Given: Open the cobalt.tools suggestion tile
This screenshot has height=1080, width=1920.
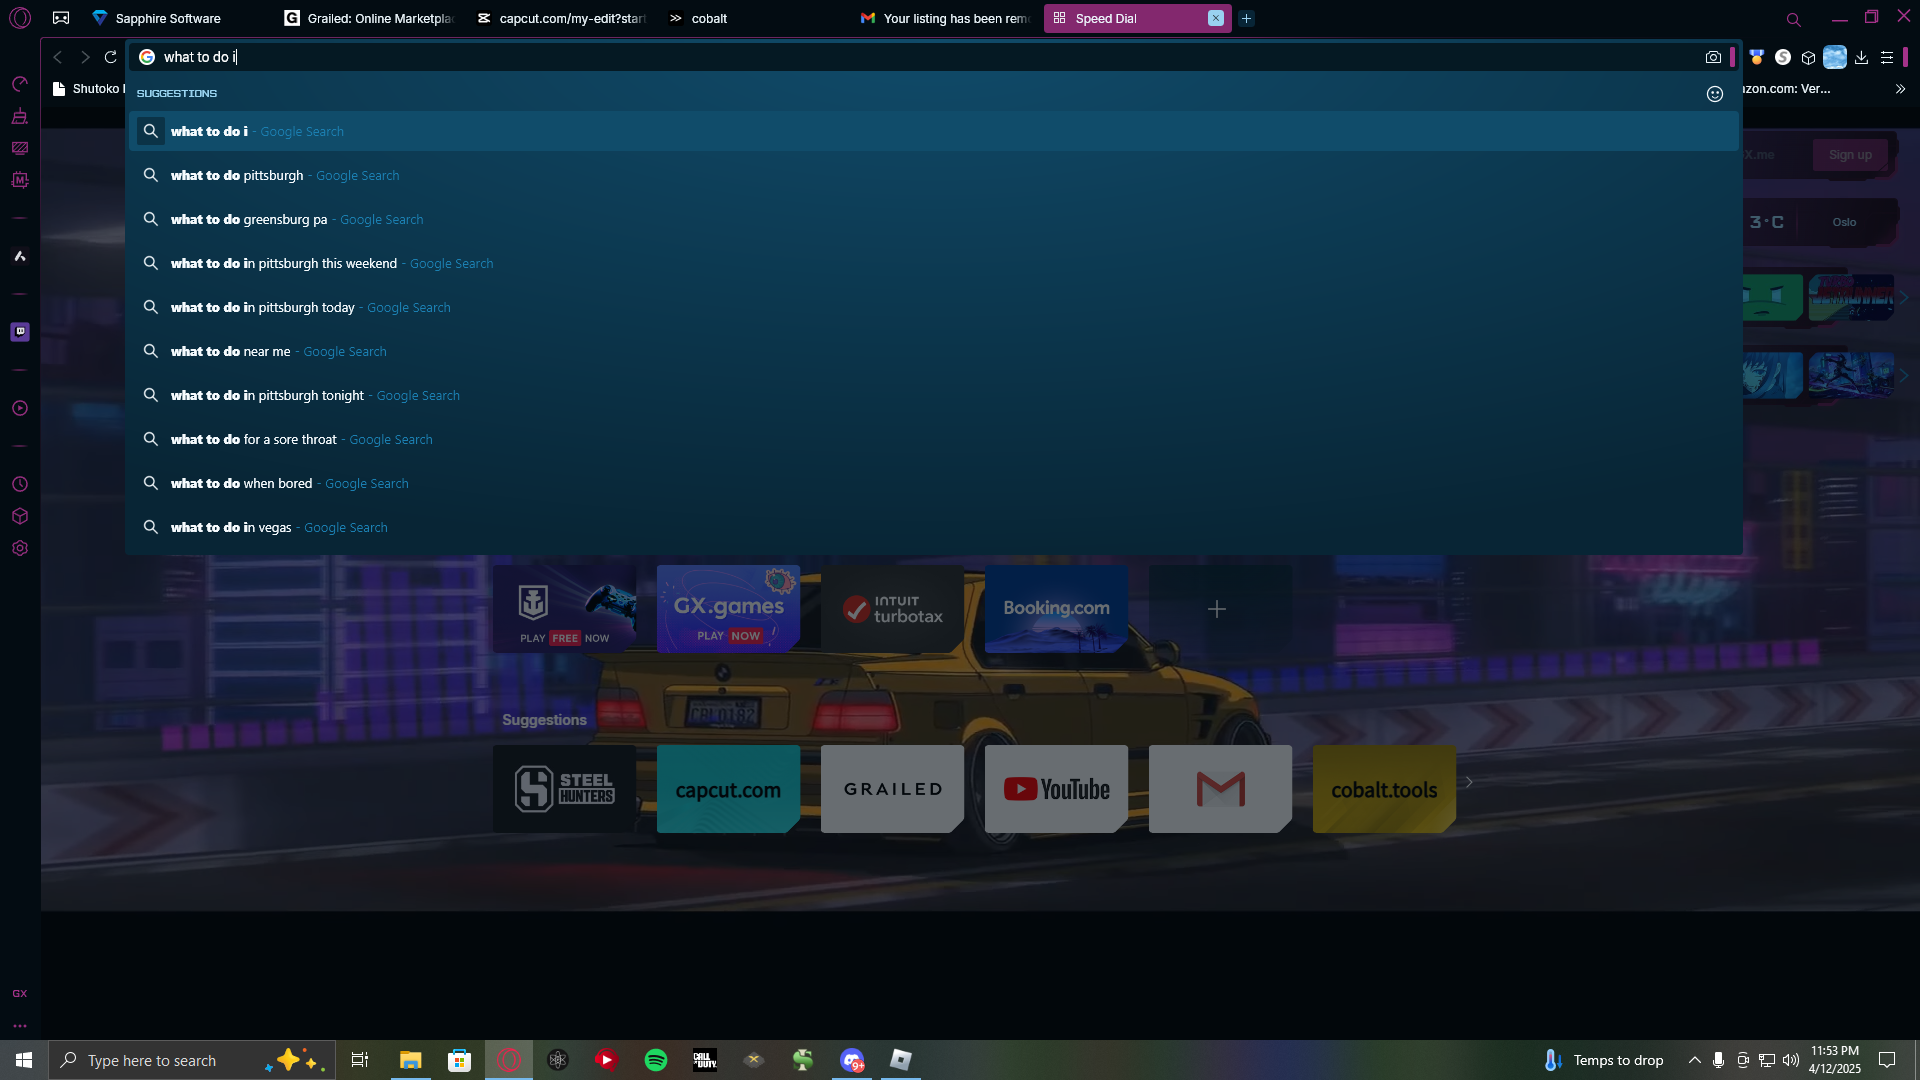Looking at the screenshot, I should [x=1384, y=789].
